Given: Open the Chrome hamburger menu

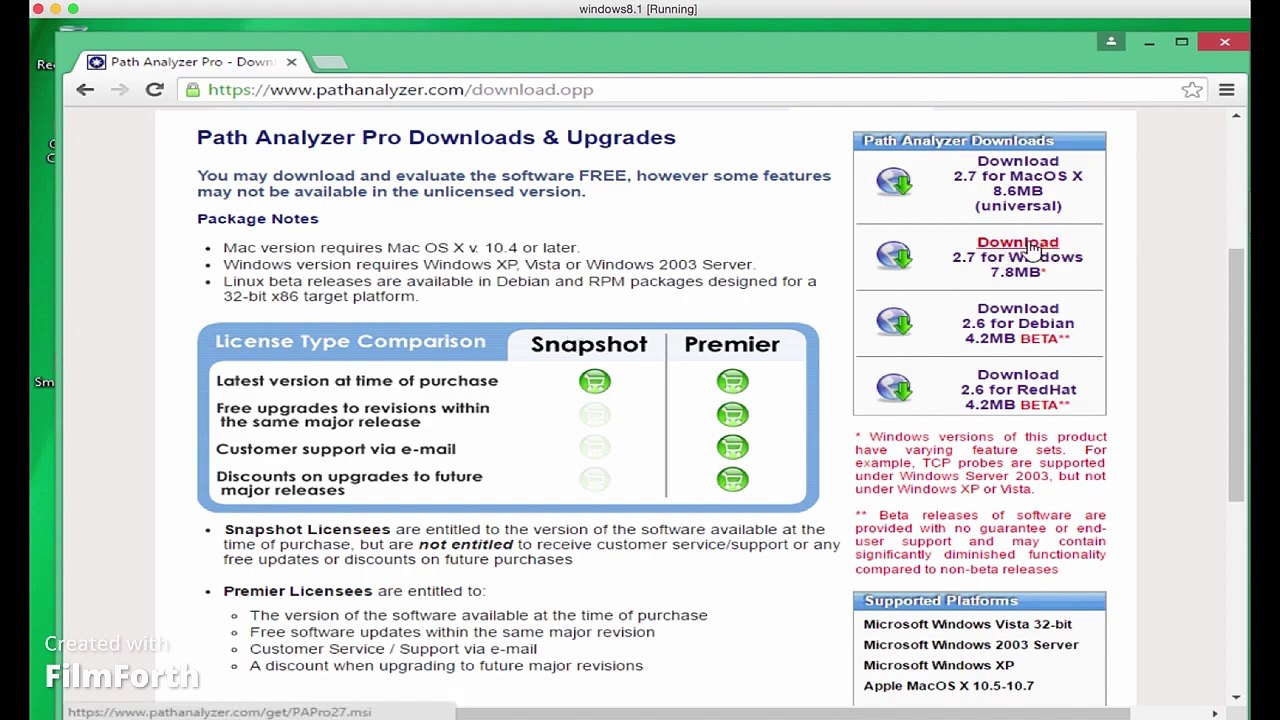Looking at the screenshot, I should click(1227, 90).
